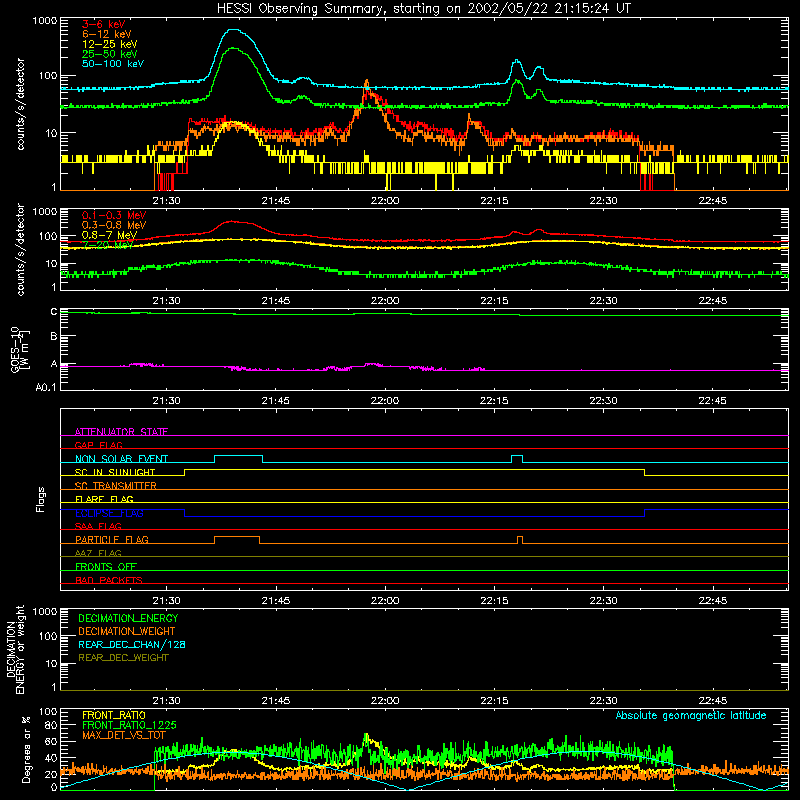Image resolution: width=800 pixels, height=800 pixels.
Task: Select the NON_SOLAR_EVENT flag label
Action: pyautogui.click(x=121, y=459)
